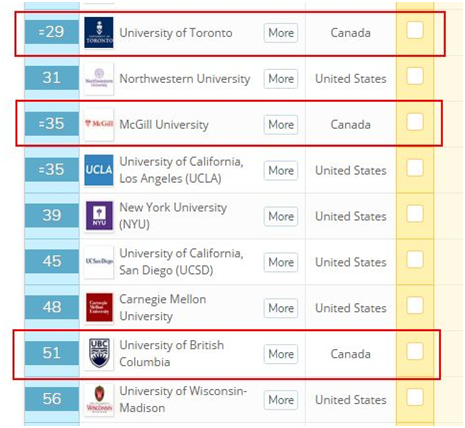This screenshot has height=428, width=465.
Task: Click the red Carnegie Mellon logo
Action: [x=99, y=308]
